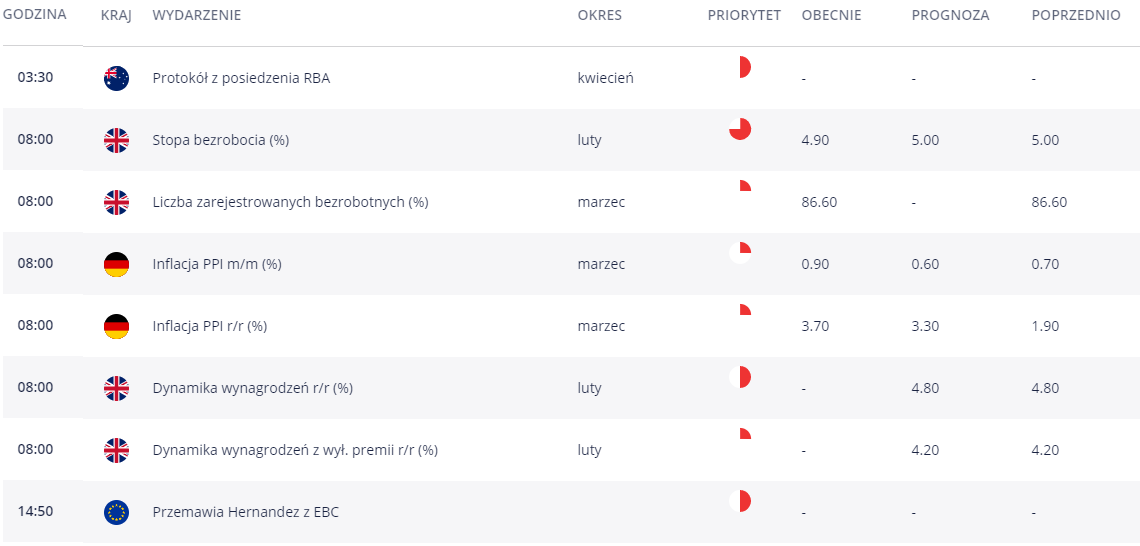Click UK flag next to Stopa bezrobocia
The image size is (1140, 546).
tap(116, 140)
